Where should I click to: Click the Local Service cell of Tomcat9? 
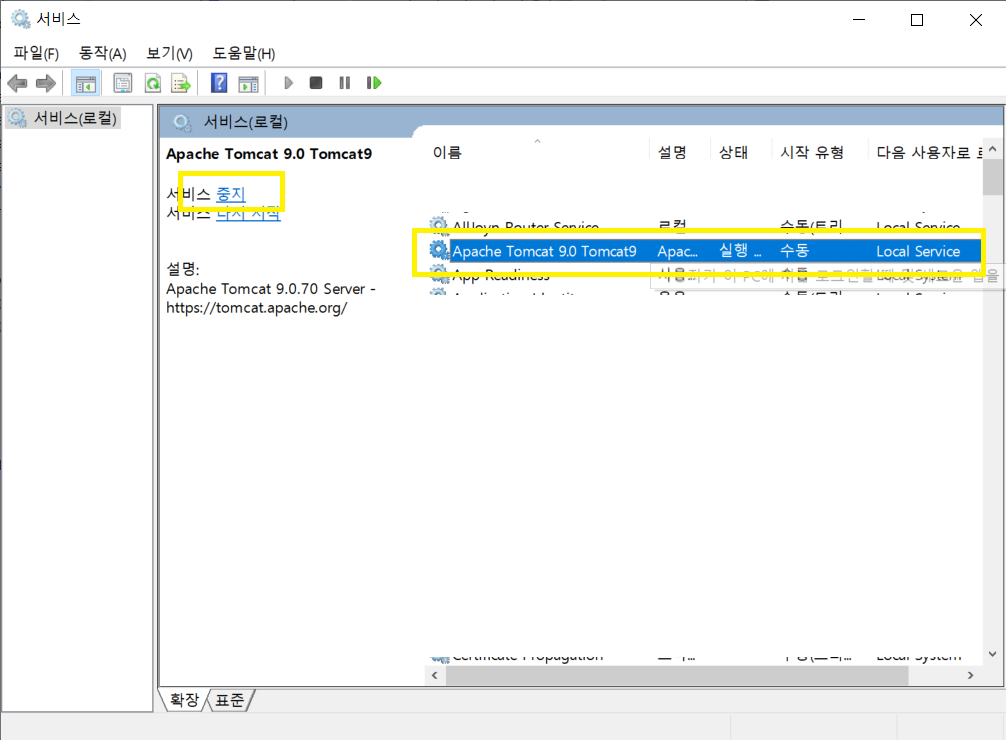(918, 251)
